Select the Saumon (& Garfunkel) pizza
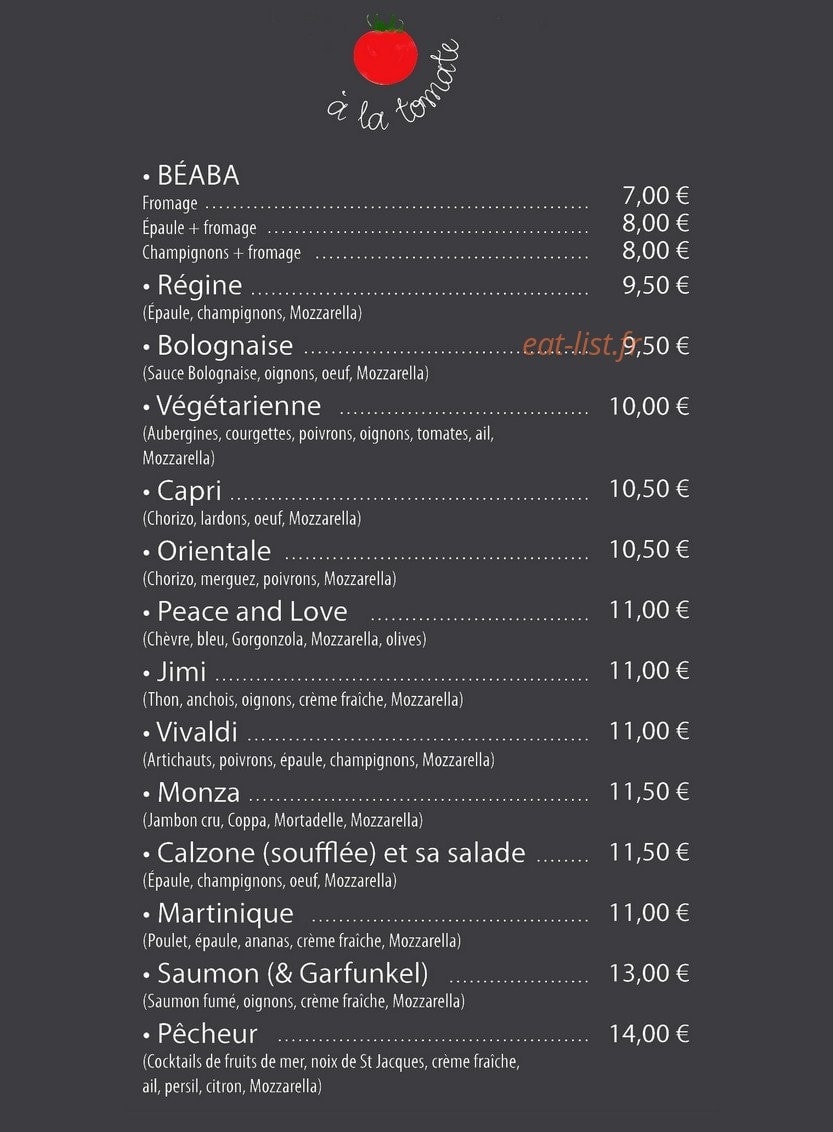 tap(292, 974)
